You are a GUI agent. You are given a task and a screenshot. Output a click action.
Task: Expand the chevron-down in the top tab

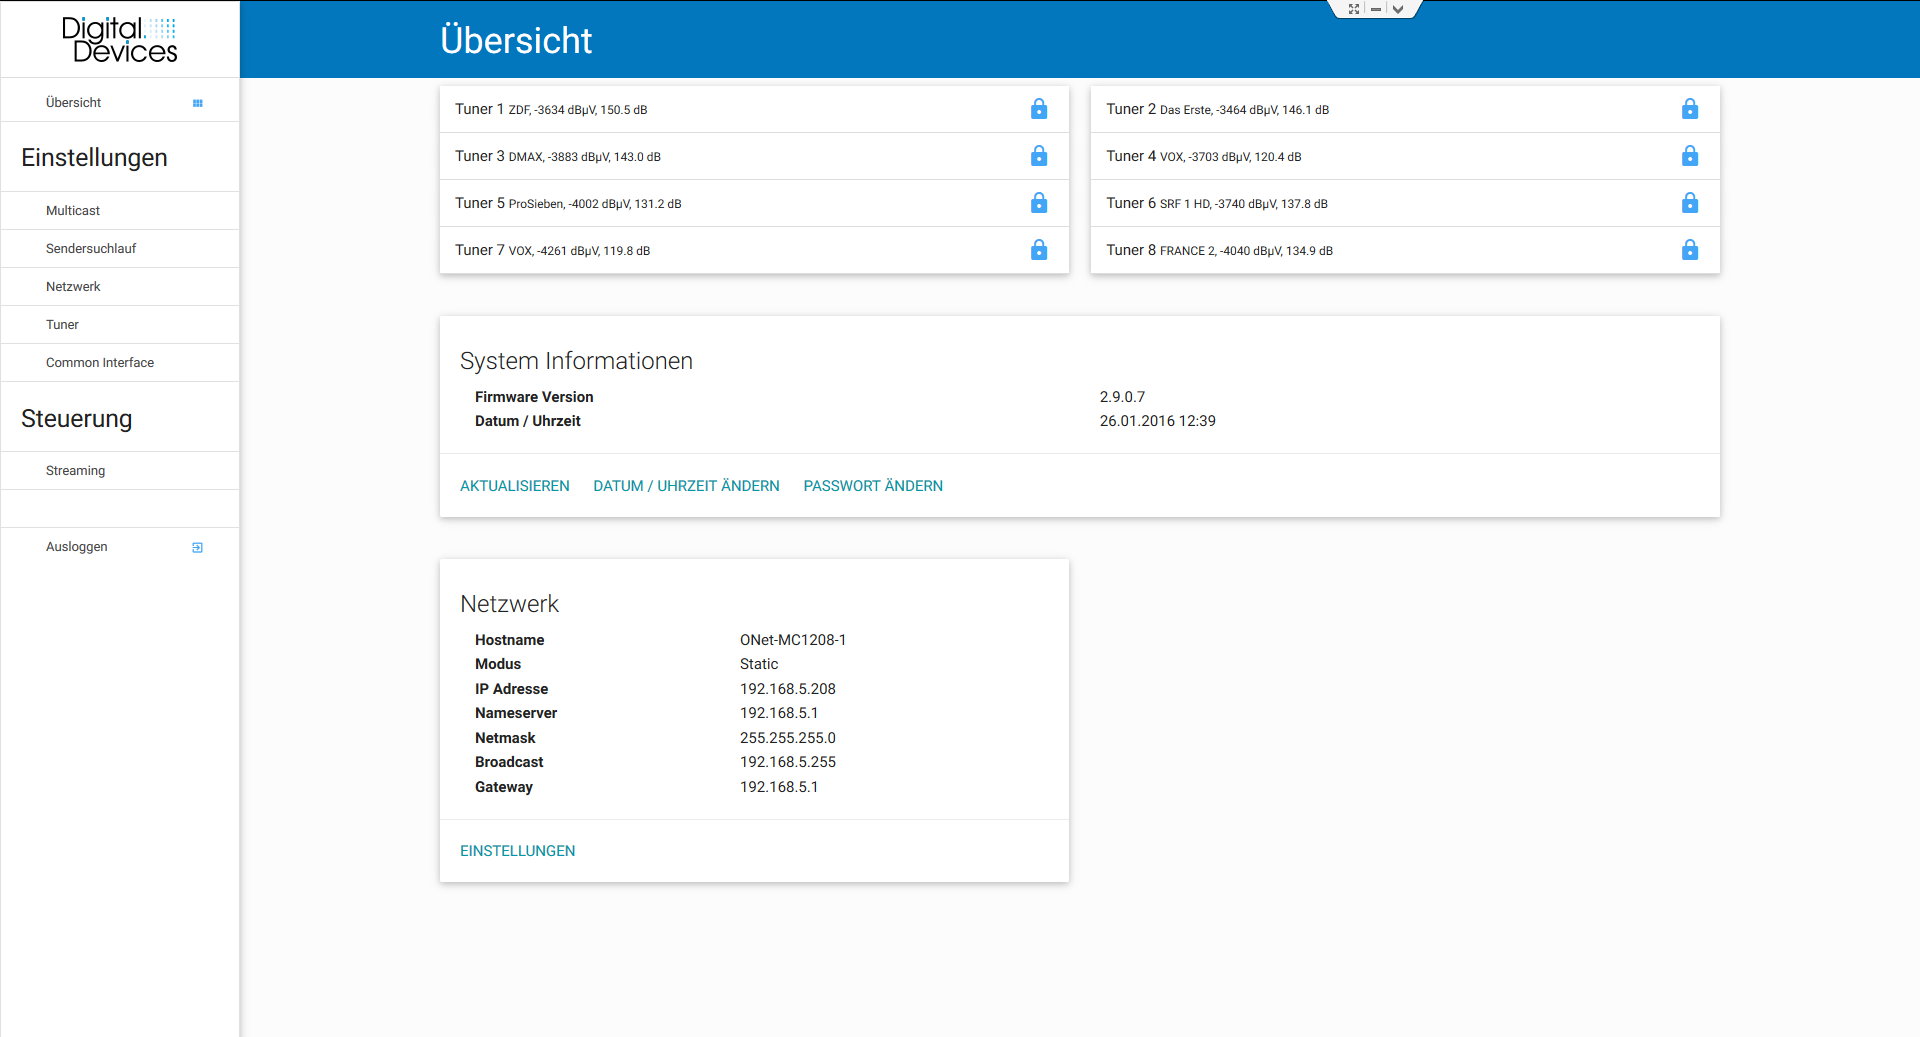click(1398, 9)
